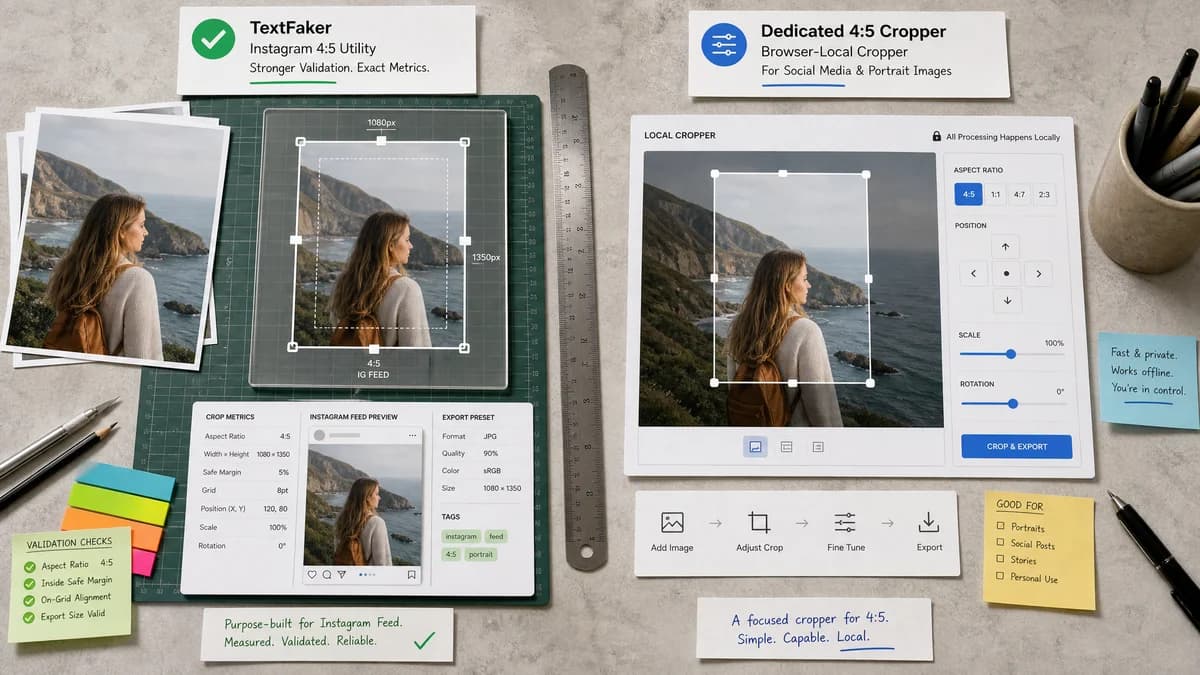Click the Export step download icon
Screen dimensions: 1200x675
click(929, 522)
